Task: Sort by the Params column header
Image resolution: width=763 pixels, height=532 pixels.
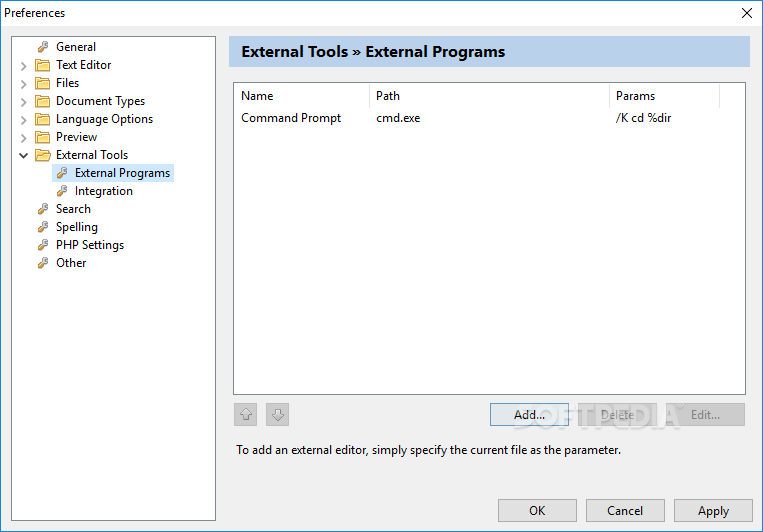Action: tap(665, 96)
